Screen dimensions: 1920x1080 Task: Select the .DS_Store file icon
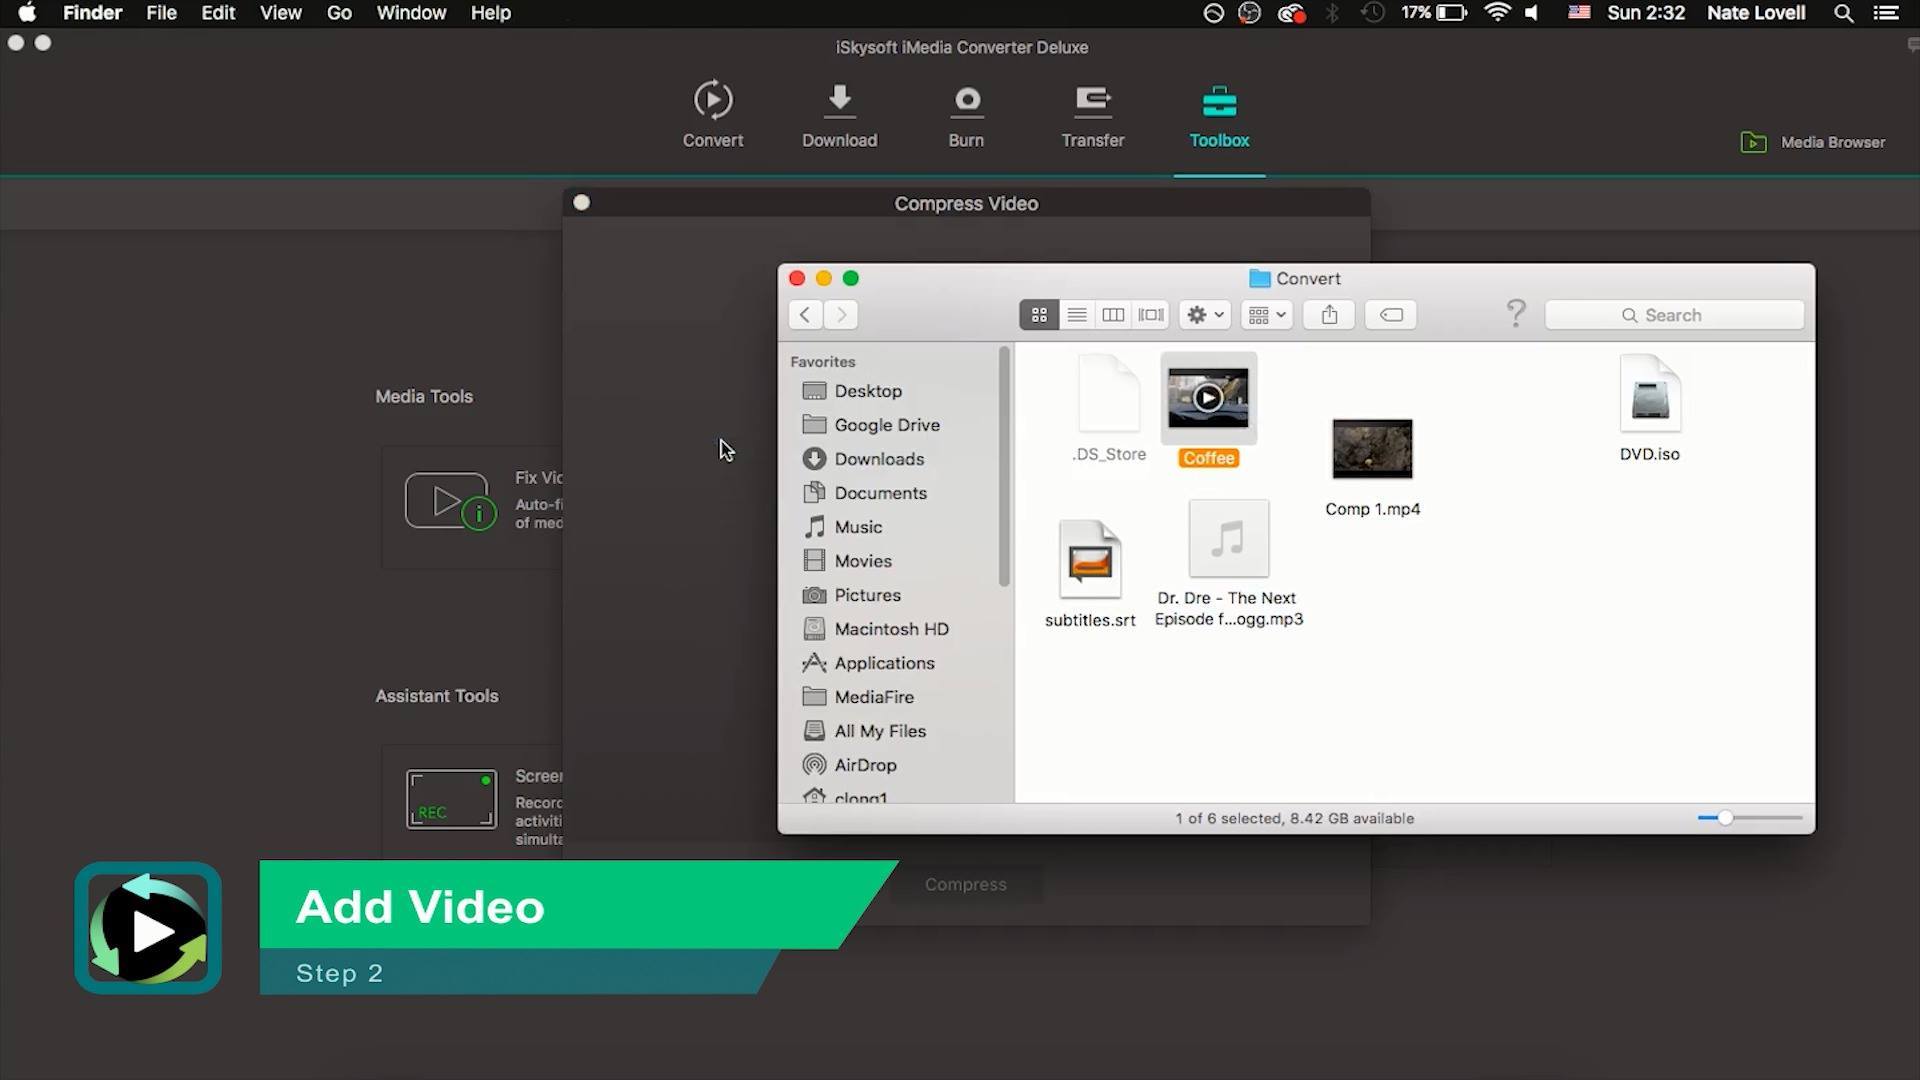(1109, 393)
